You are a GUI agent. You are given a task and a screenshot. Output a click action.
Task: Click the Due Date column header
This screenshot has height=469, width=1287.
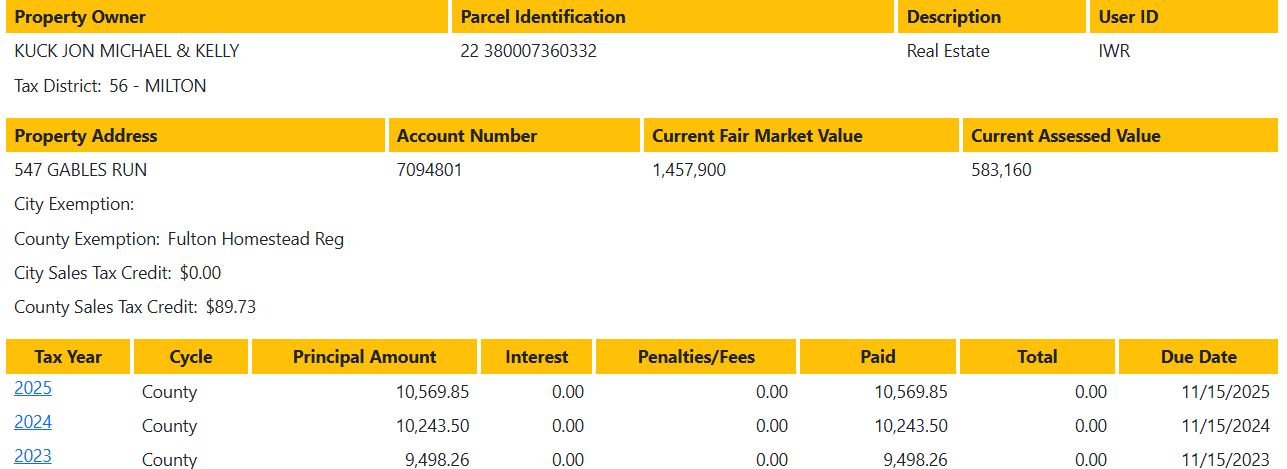pyautogui.click(x=1198, y=357)
